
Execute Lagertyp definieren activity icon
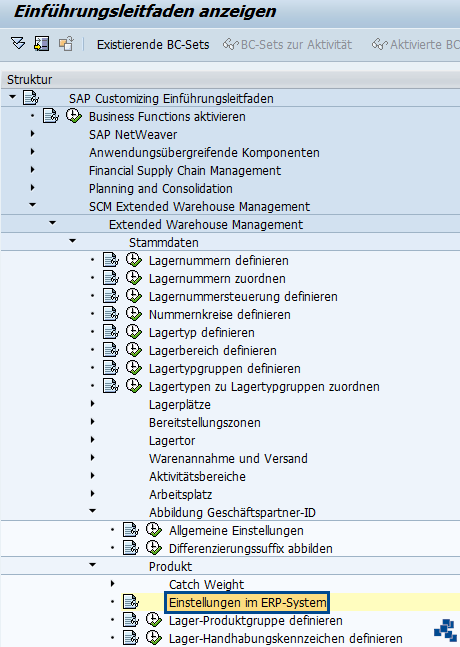pos(134,332)
